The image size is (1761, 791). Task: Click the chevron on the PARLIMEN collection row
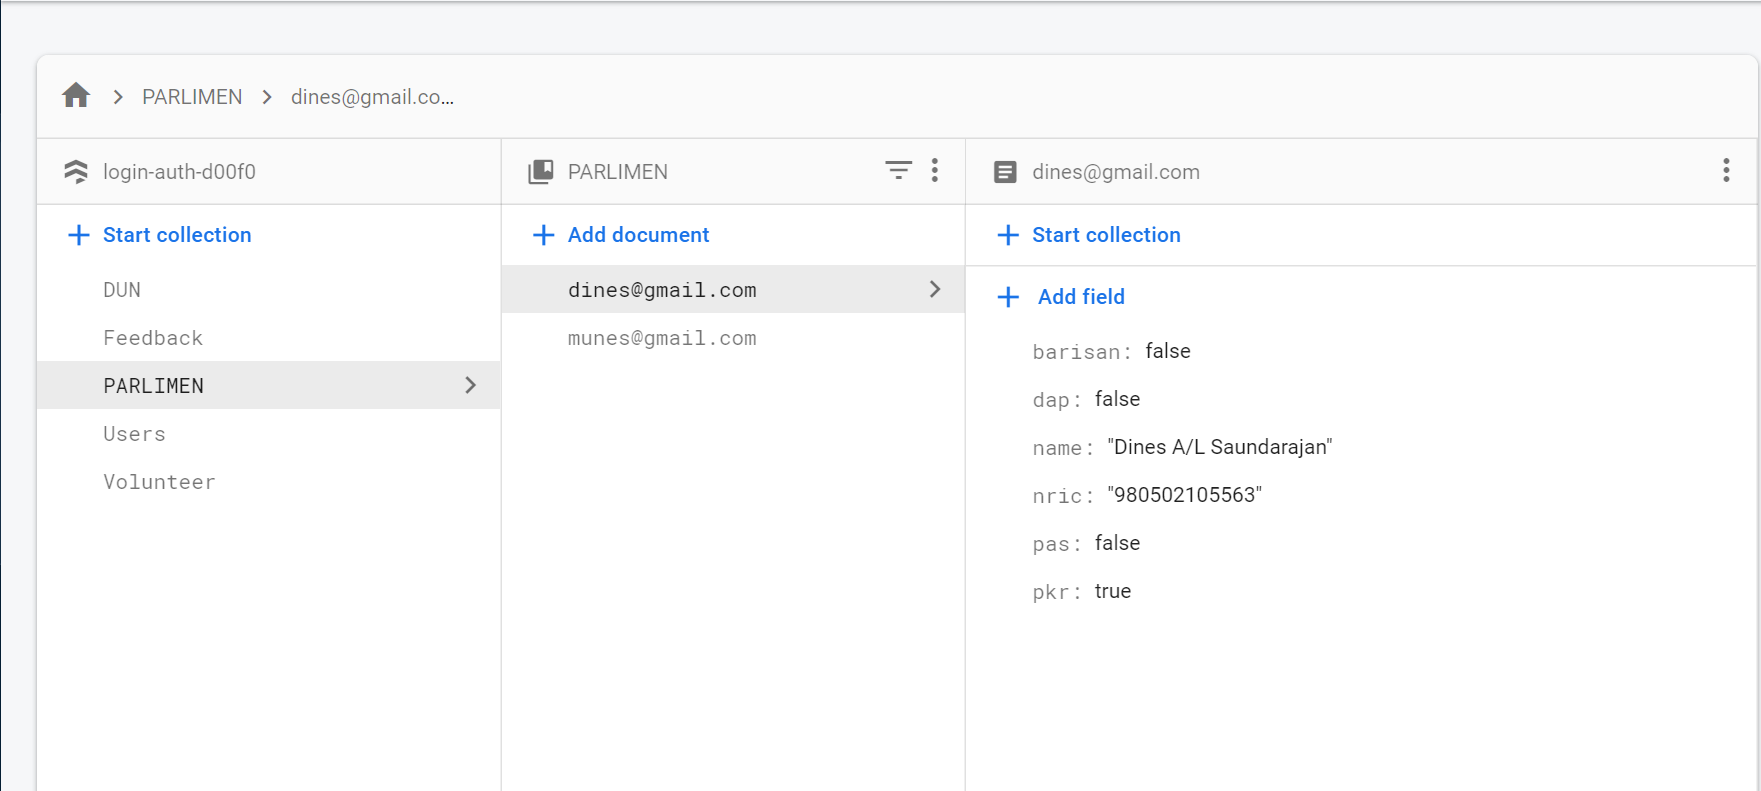470,385
